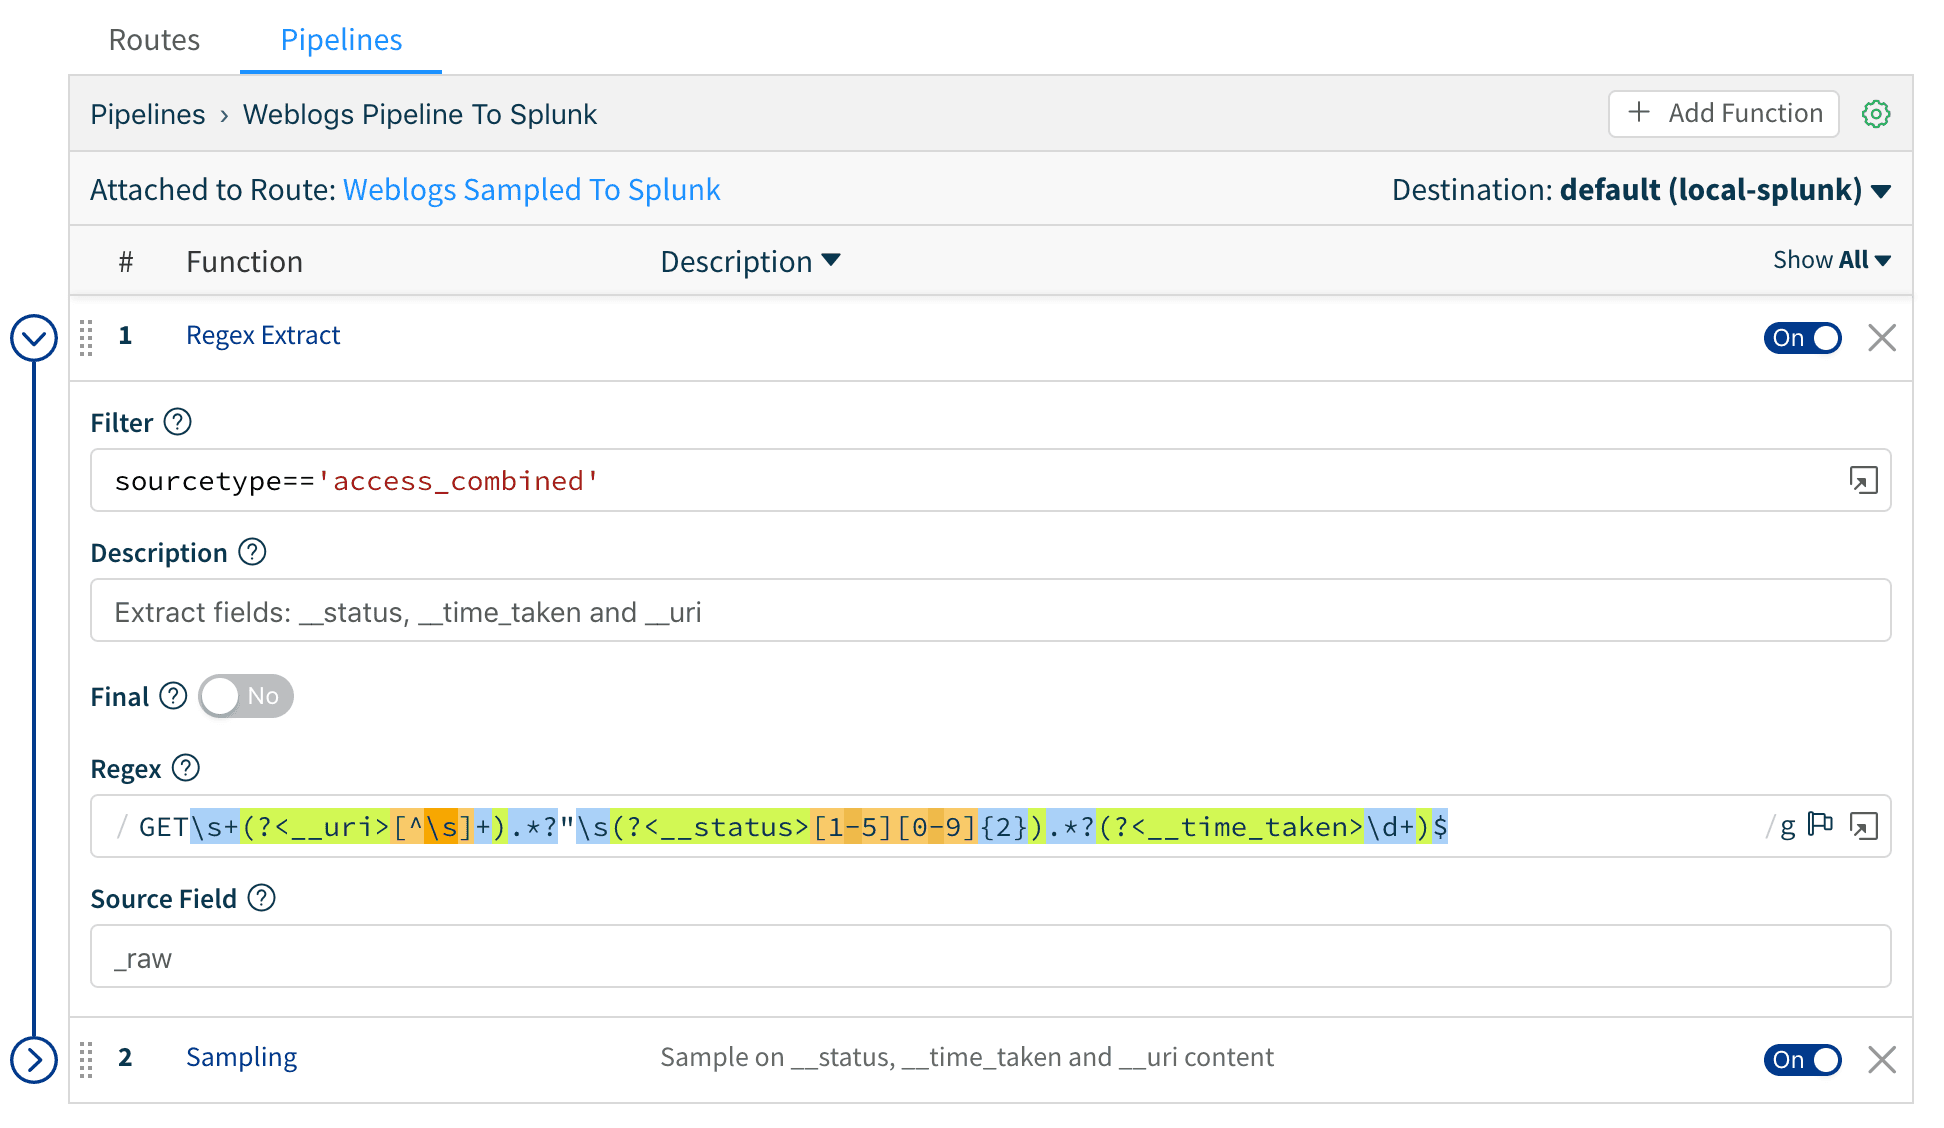The image size is (1944, 1128).
Task: Click help icon beside Regex label
Action: [x=185, y=768]
